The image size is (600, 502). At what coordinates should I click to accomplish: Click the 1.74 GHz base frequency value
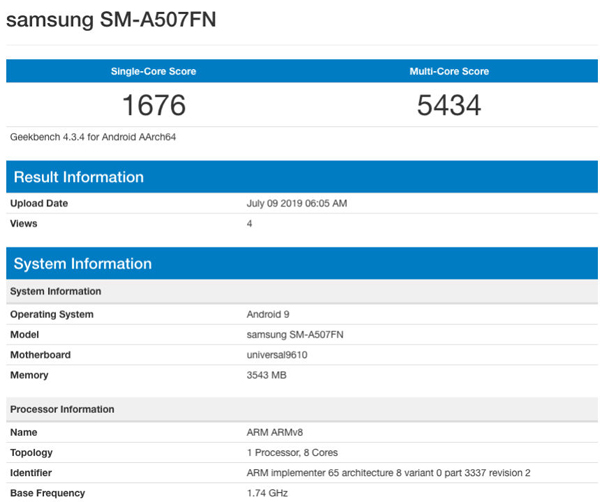coord(268,492)
